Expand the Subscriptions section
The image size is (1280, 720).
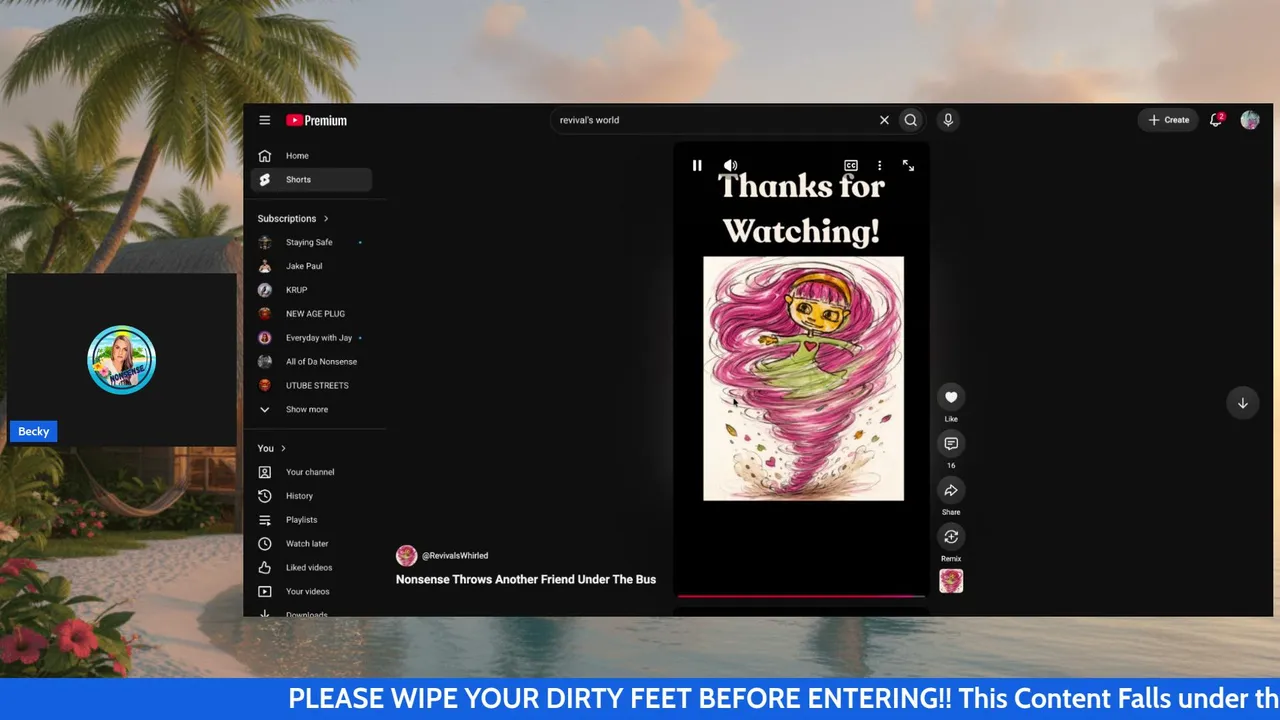(x=293, y=218)
